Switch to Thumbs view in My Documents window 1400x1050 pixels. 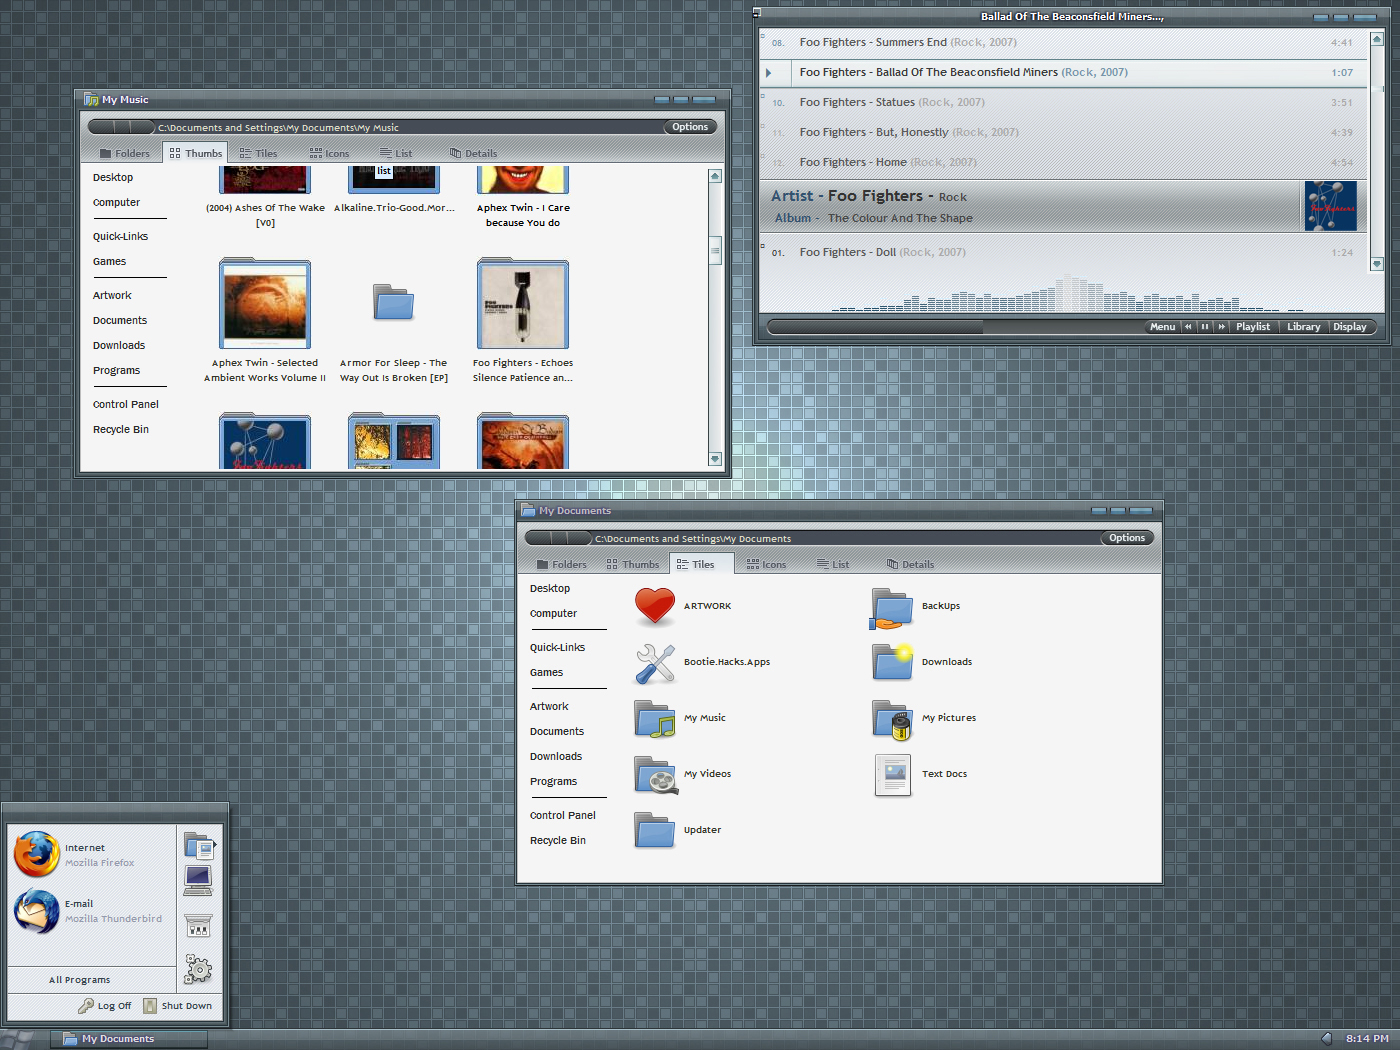tap(632, 564)
